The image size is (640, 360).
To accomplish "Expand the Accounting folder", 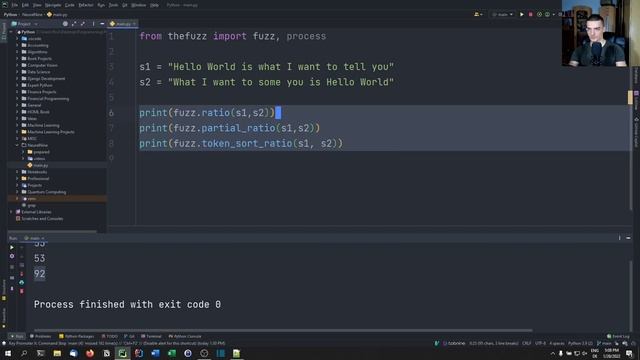I will [x=17, y=45].
